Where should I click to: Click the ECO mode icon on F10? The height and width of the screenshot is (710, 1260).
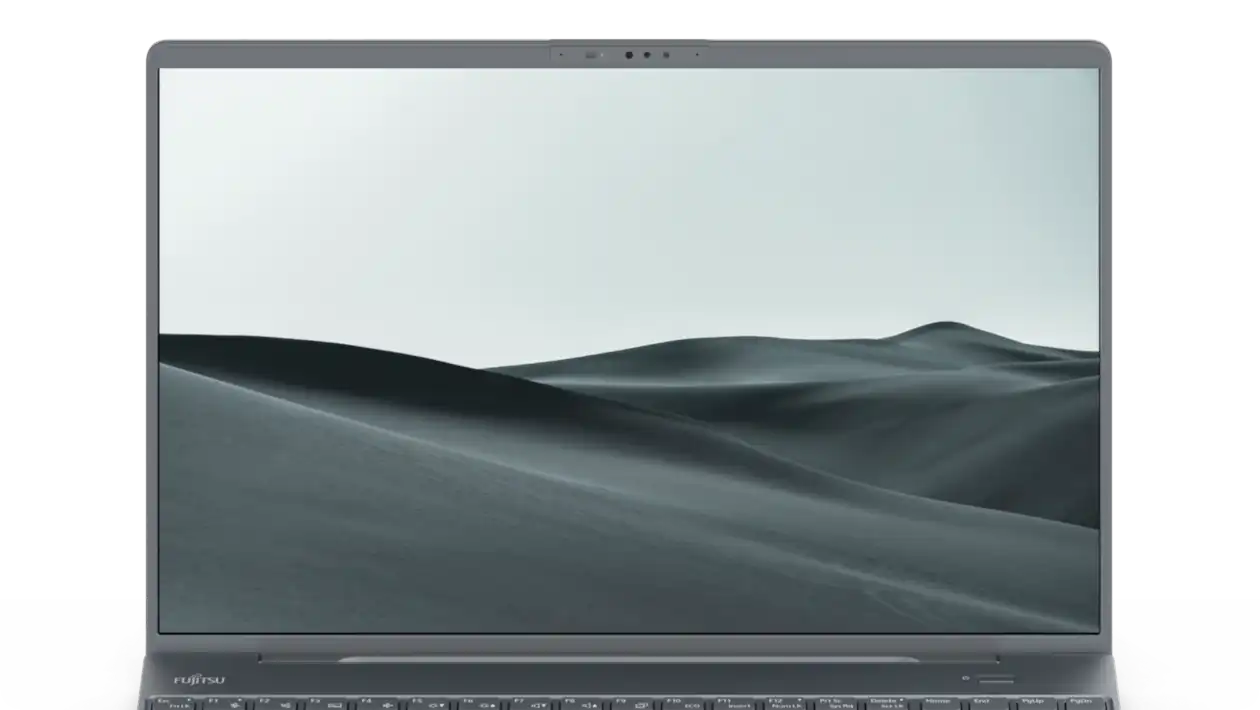click(695, 703)
